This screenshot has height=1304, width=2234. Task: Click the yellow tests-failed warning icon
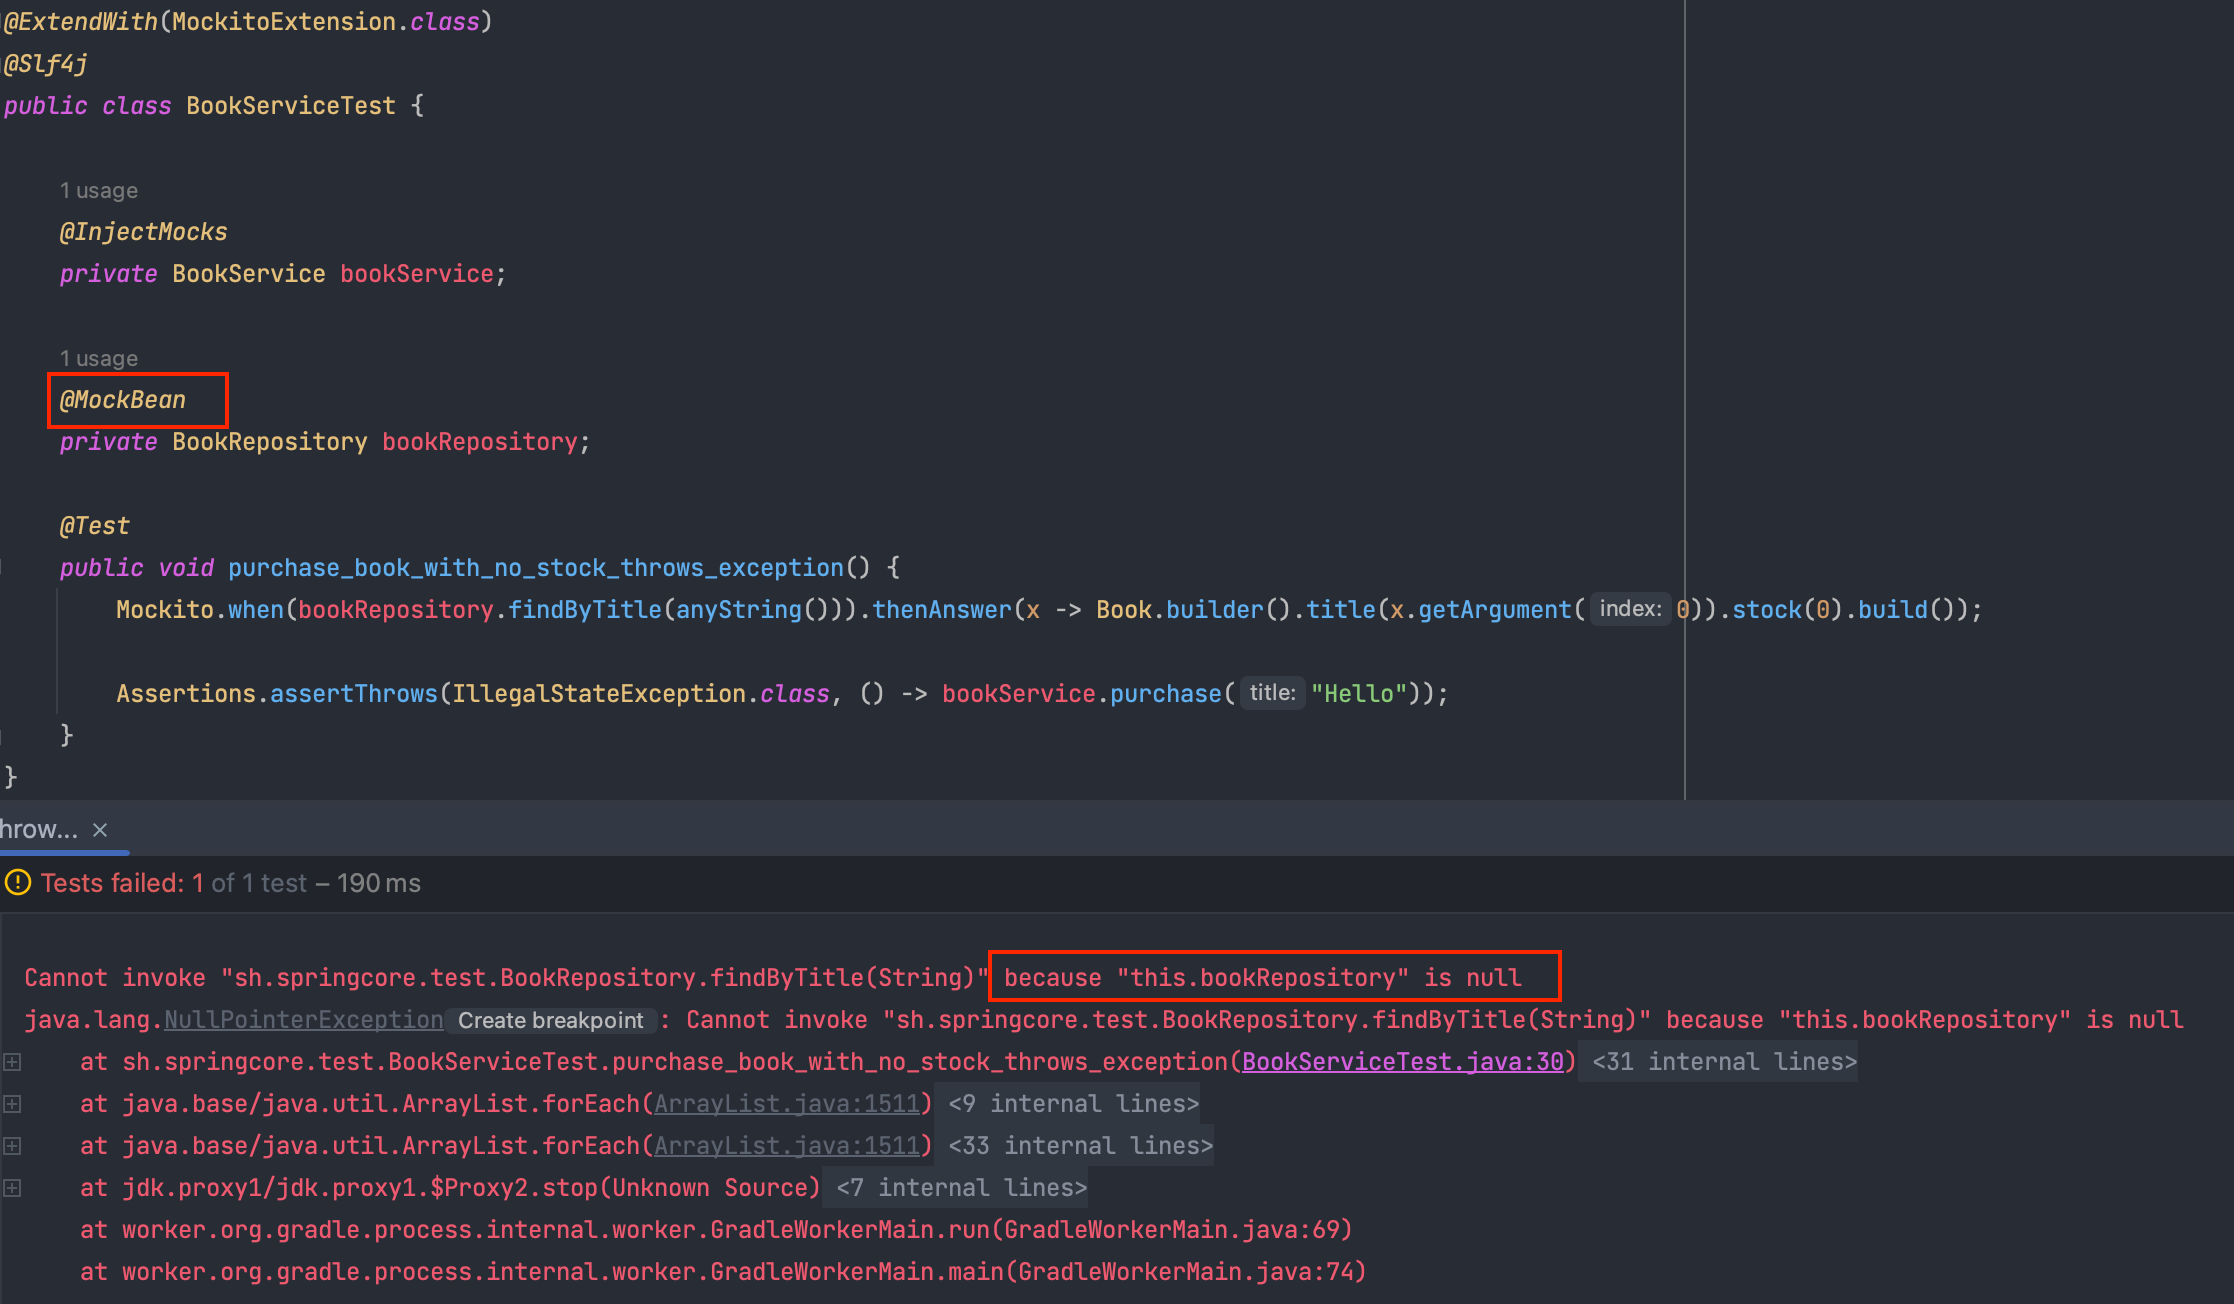[17, 883]
